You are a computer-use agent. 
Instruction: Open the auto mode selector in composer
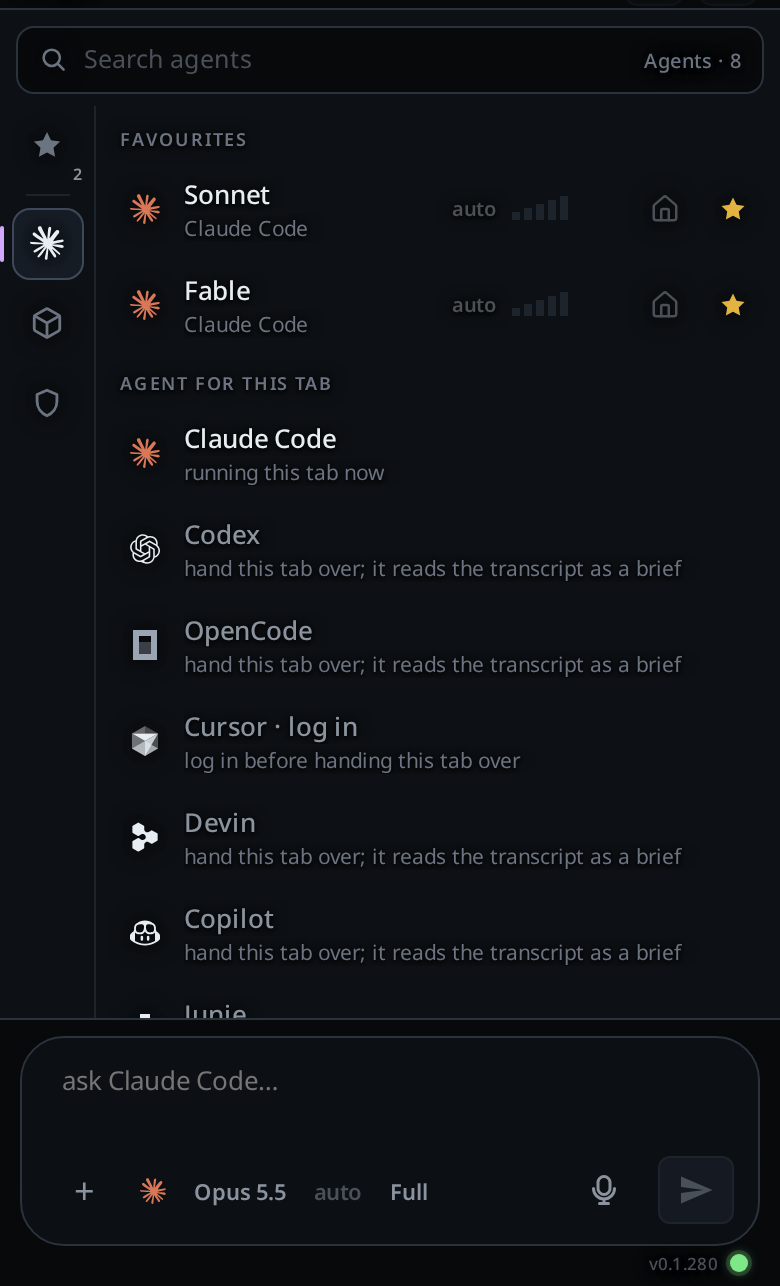[x=337, y=1192]
